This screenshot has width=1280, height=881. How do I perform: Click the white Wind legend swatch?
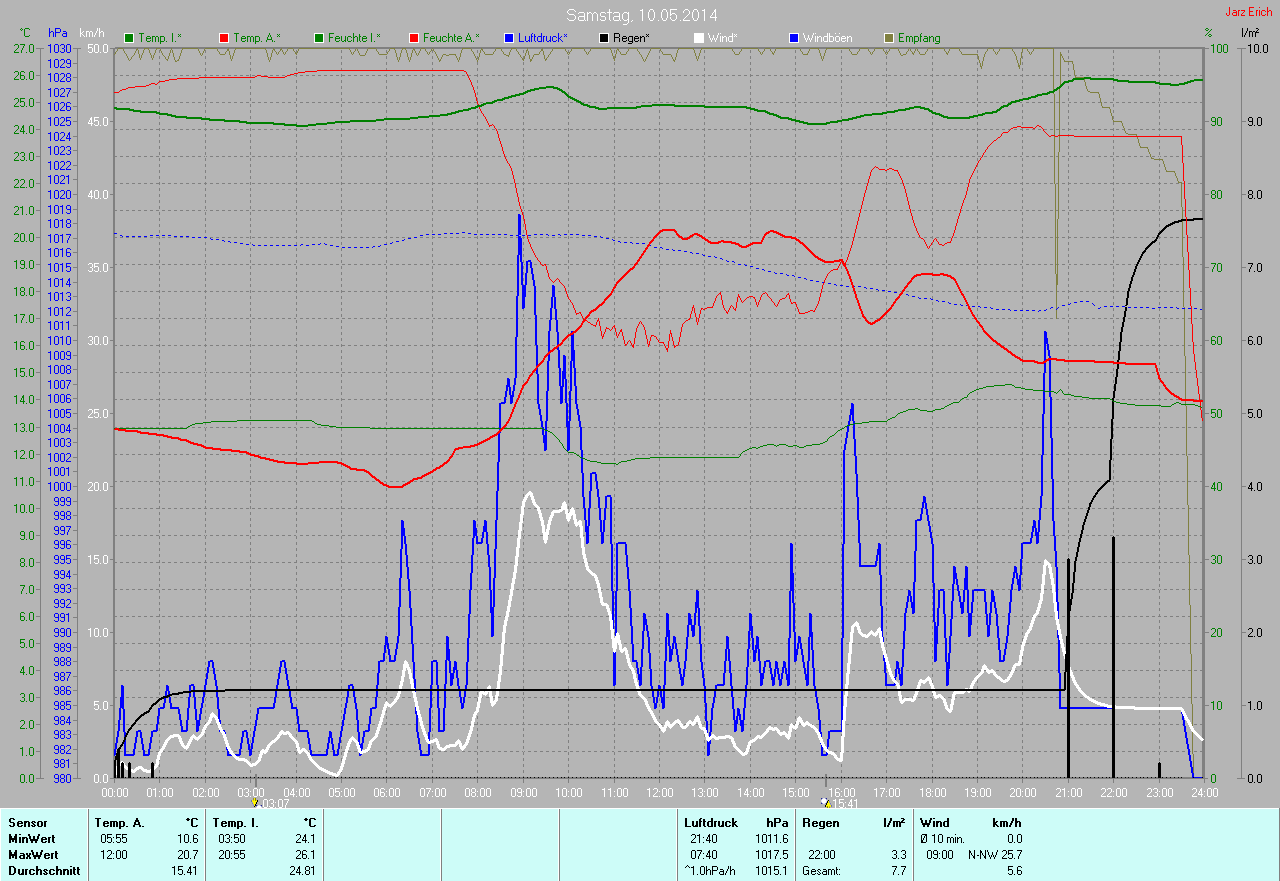coord(698,38)
